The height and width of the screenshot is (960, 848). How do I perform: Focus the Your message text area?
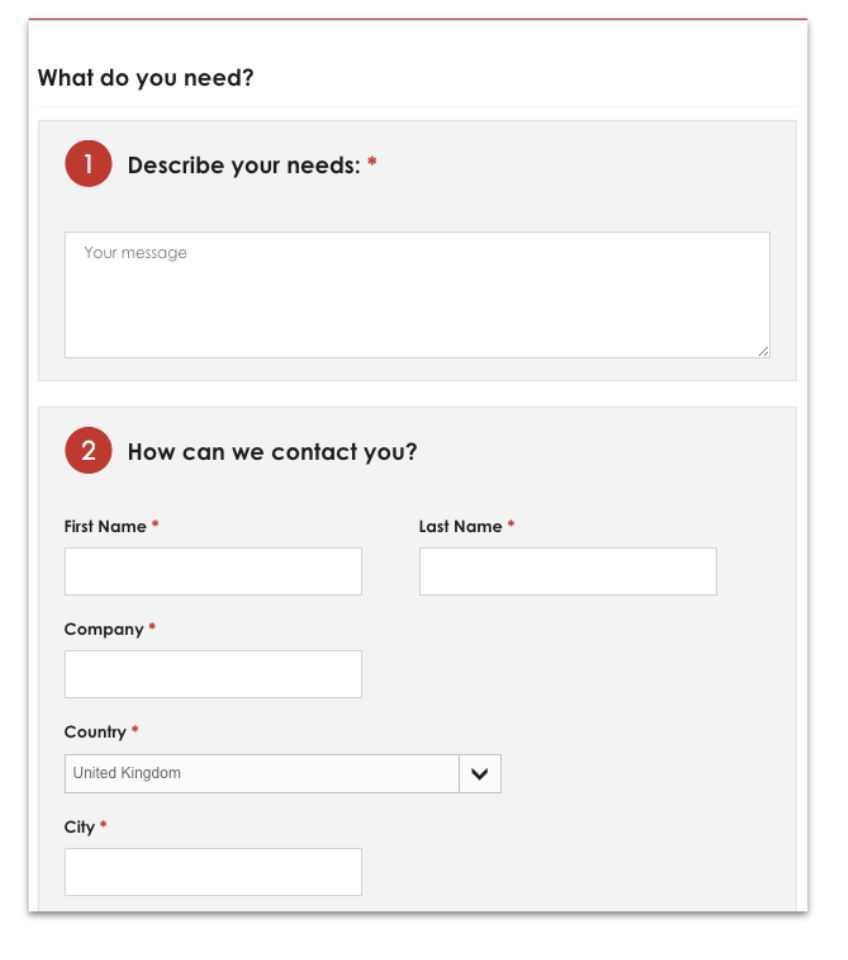coord(417,295)
